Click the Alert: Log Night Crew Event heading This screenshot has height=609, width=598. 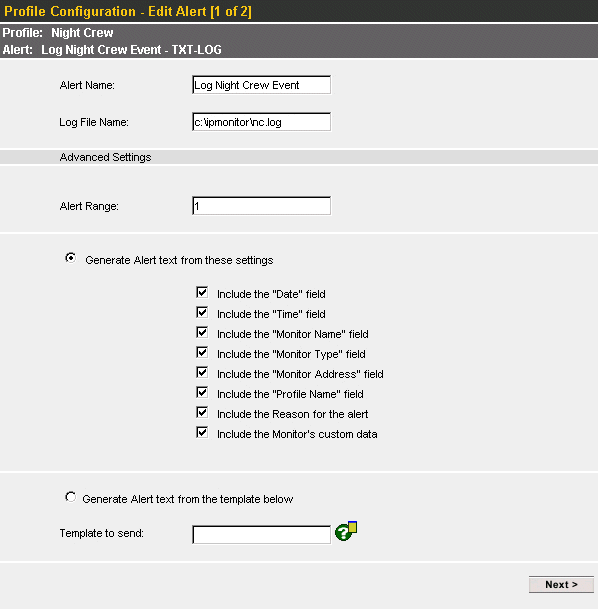pos(112,50)
